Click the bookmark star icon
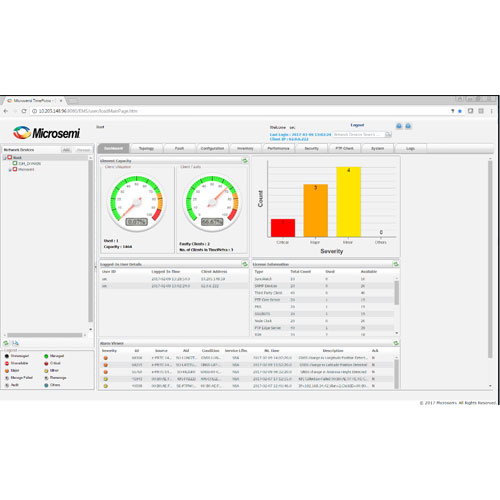The height and width of the screenshot is (500, 500). tap(460, 111)
